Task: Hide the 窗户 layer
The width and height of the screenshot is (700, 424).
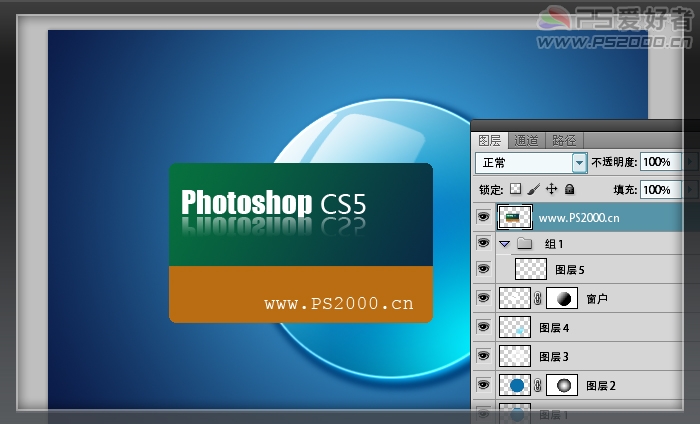Action: (x=483, y=298)
